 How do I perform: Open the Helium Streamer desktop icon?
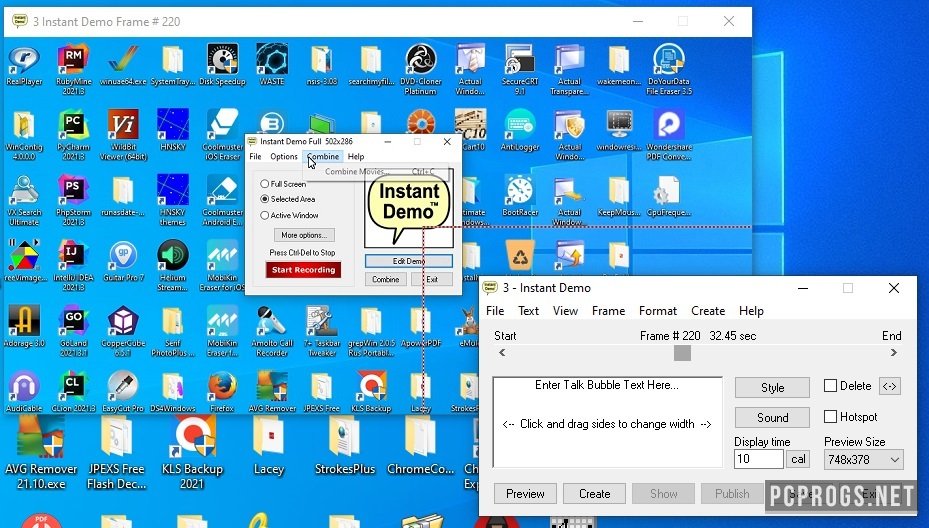[172, 265]
